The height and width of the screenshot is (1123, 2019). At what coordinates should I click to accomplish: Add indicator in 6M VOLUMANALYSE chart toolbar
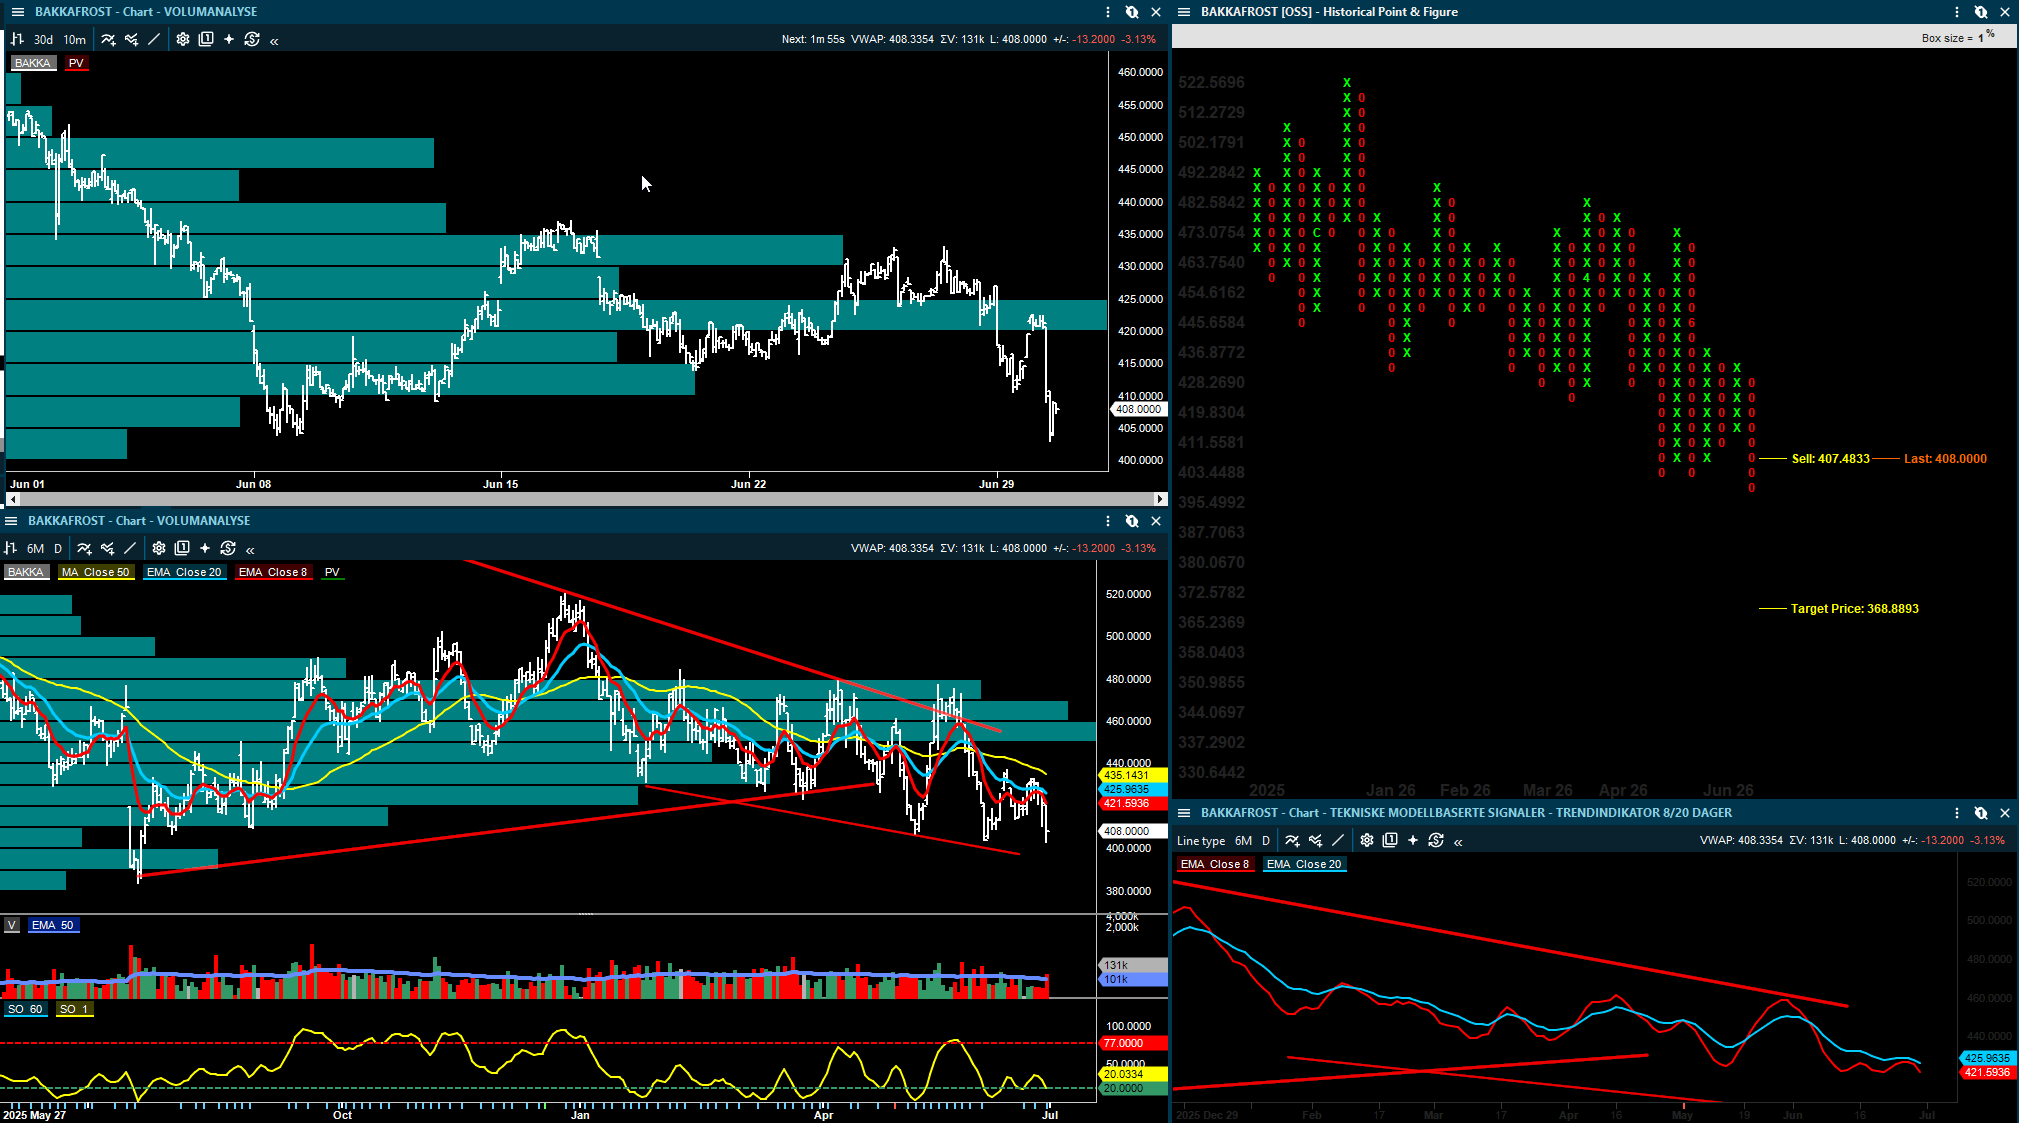tap(84, 548)
